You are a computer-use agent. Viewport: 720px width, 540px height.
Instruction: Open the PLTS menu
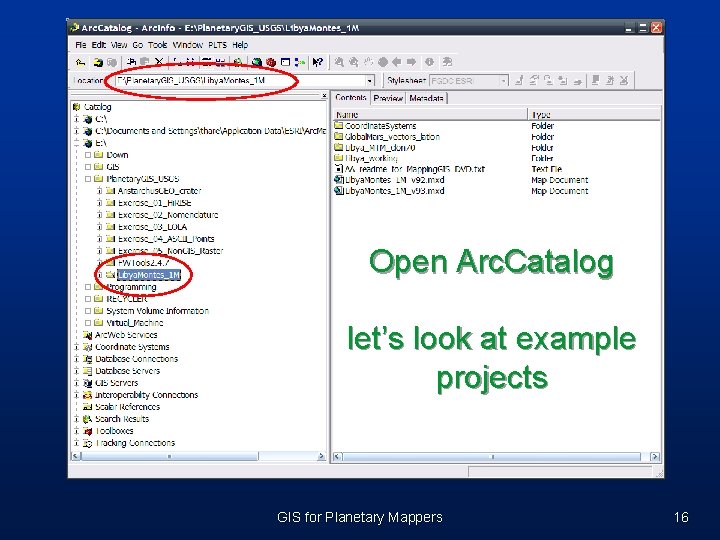pyautogui.click(x=217, y=45)
